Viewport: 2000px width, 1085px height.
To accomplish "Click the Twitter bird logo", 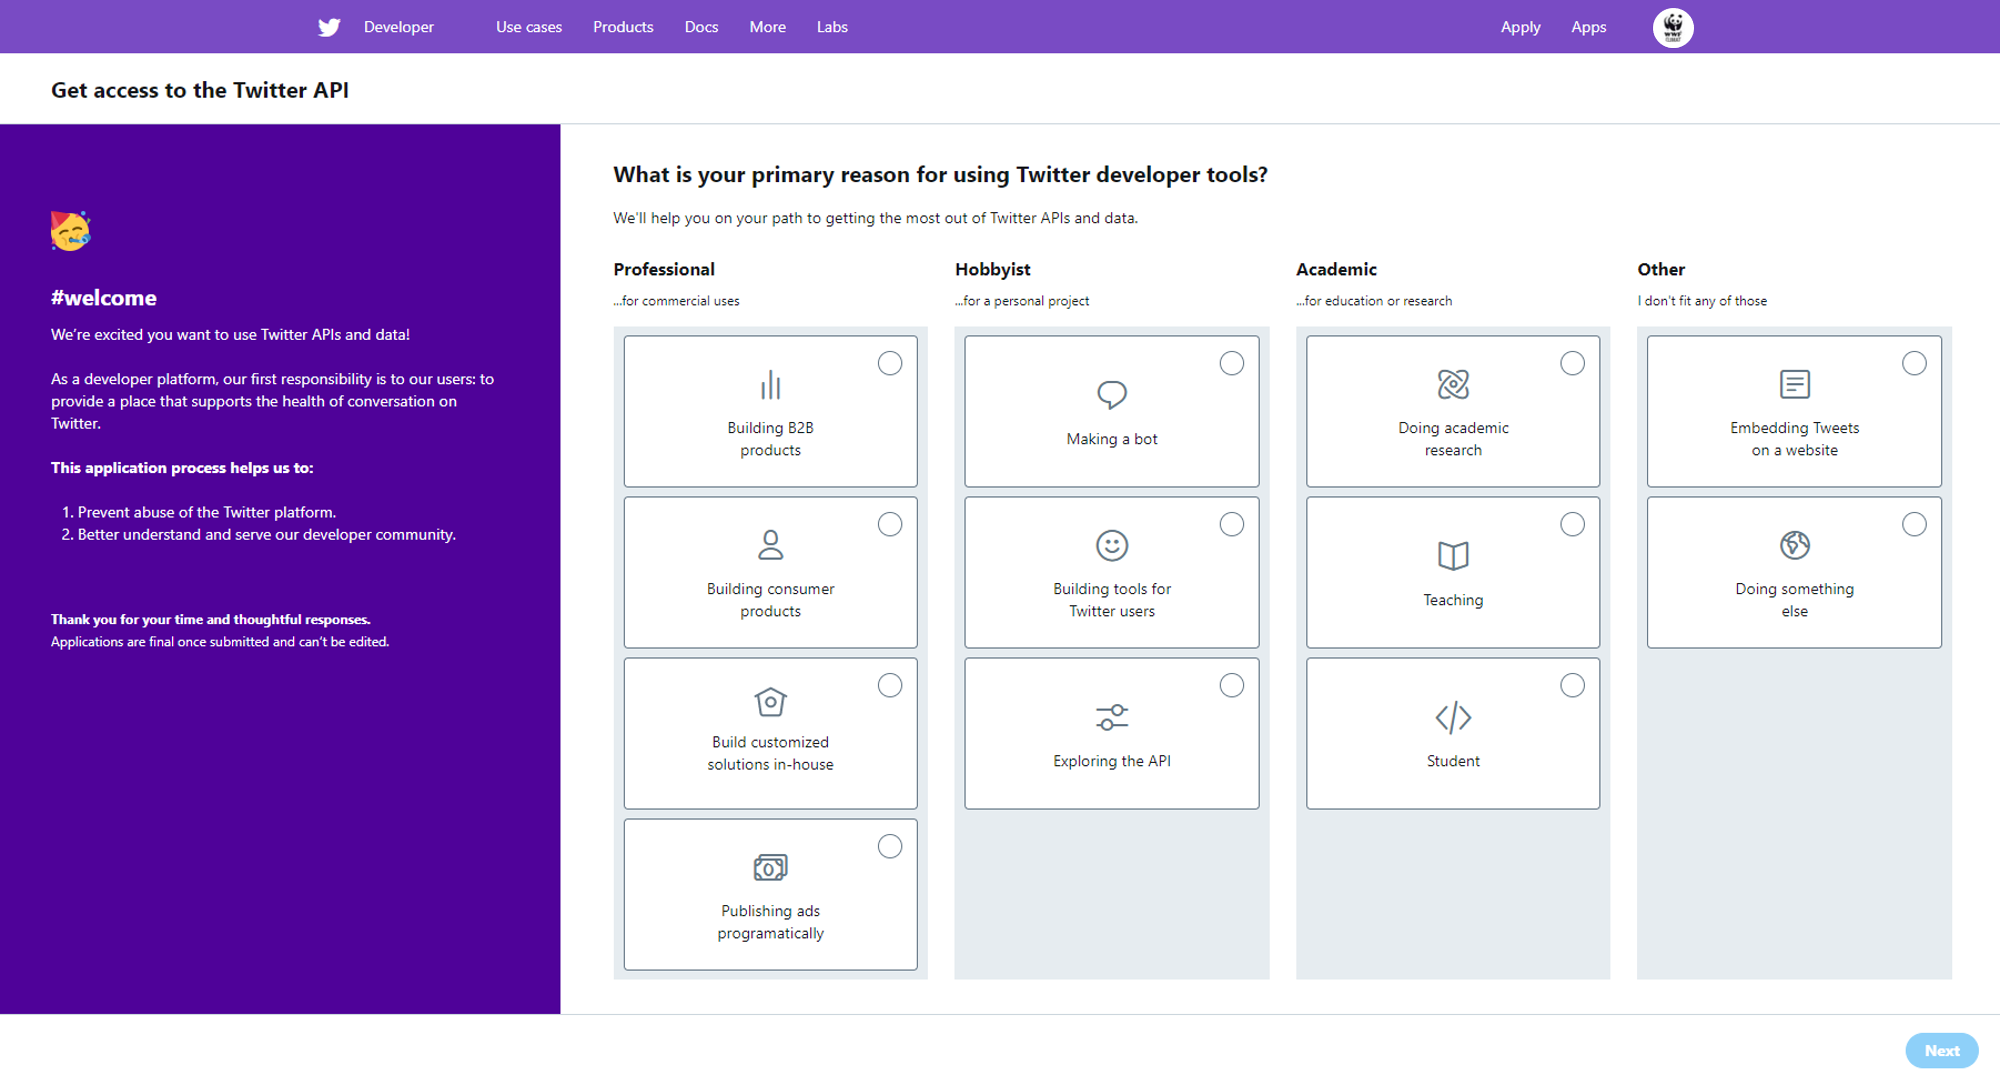I will pyautogui.click(x=329, y=27).
